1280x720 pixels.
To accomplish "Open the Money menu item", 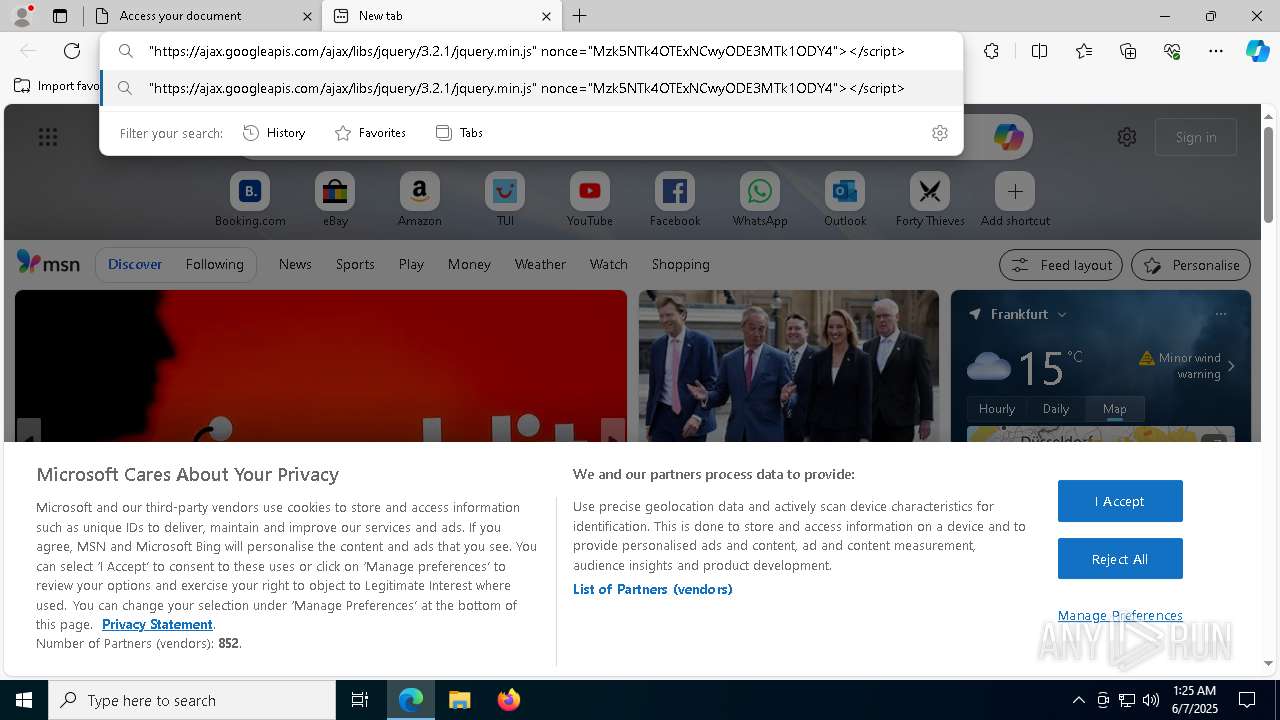I will click(469, 264).
